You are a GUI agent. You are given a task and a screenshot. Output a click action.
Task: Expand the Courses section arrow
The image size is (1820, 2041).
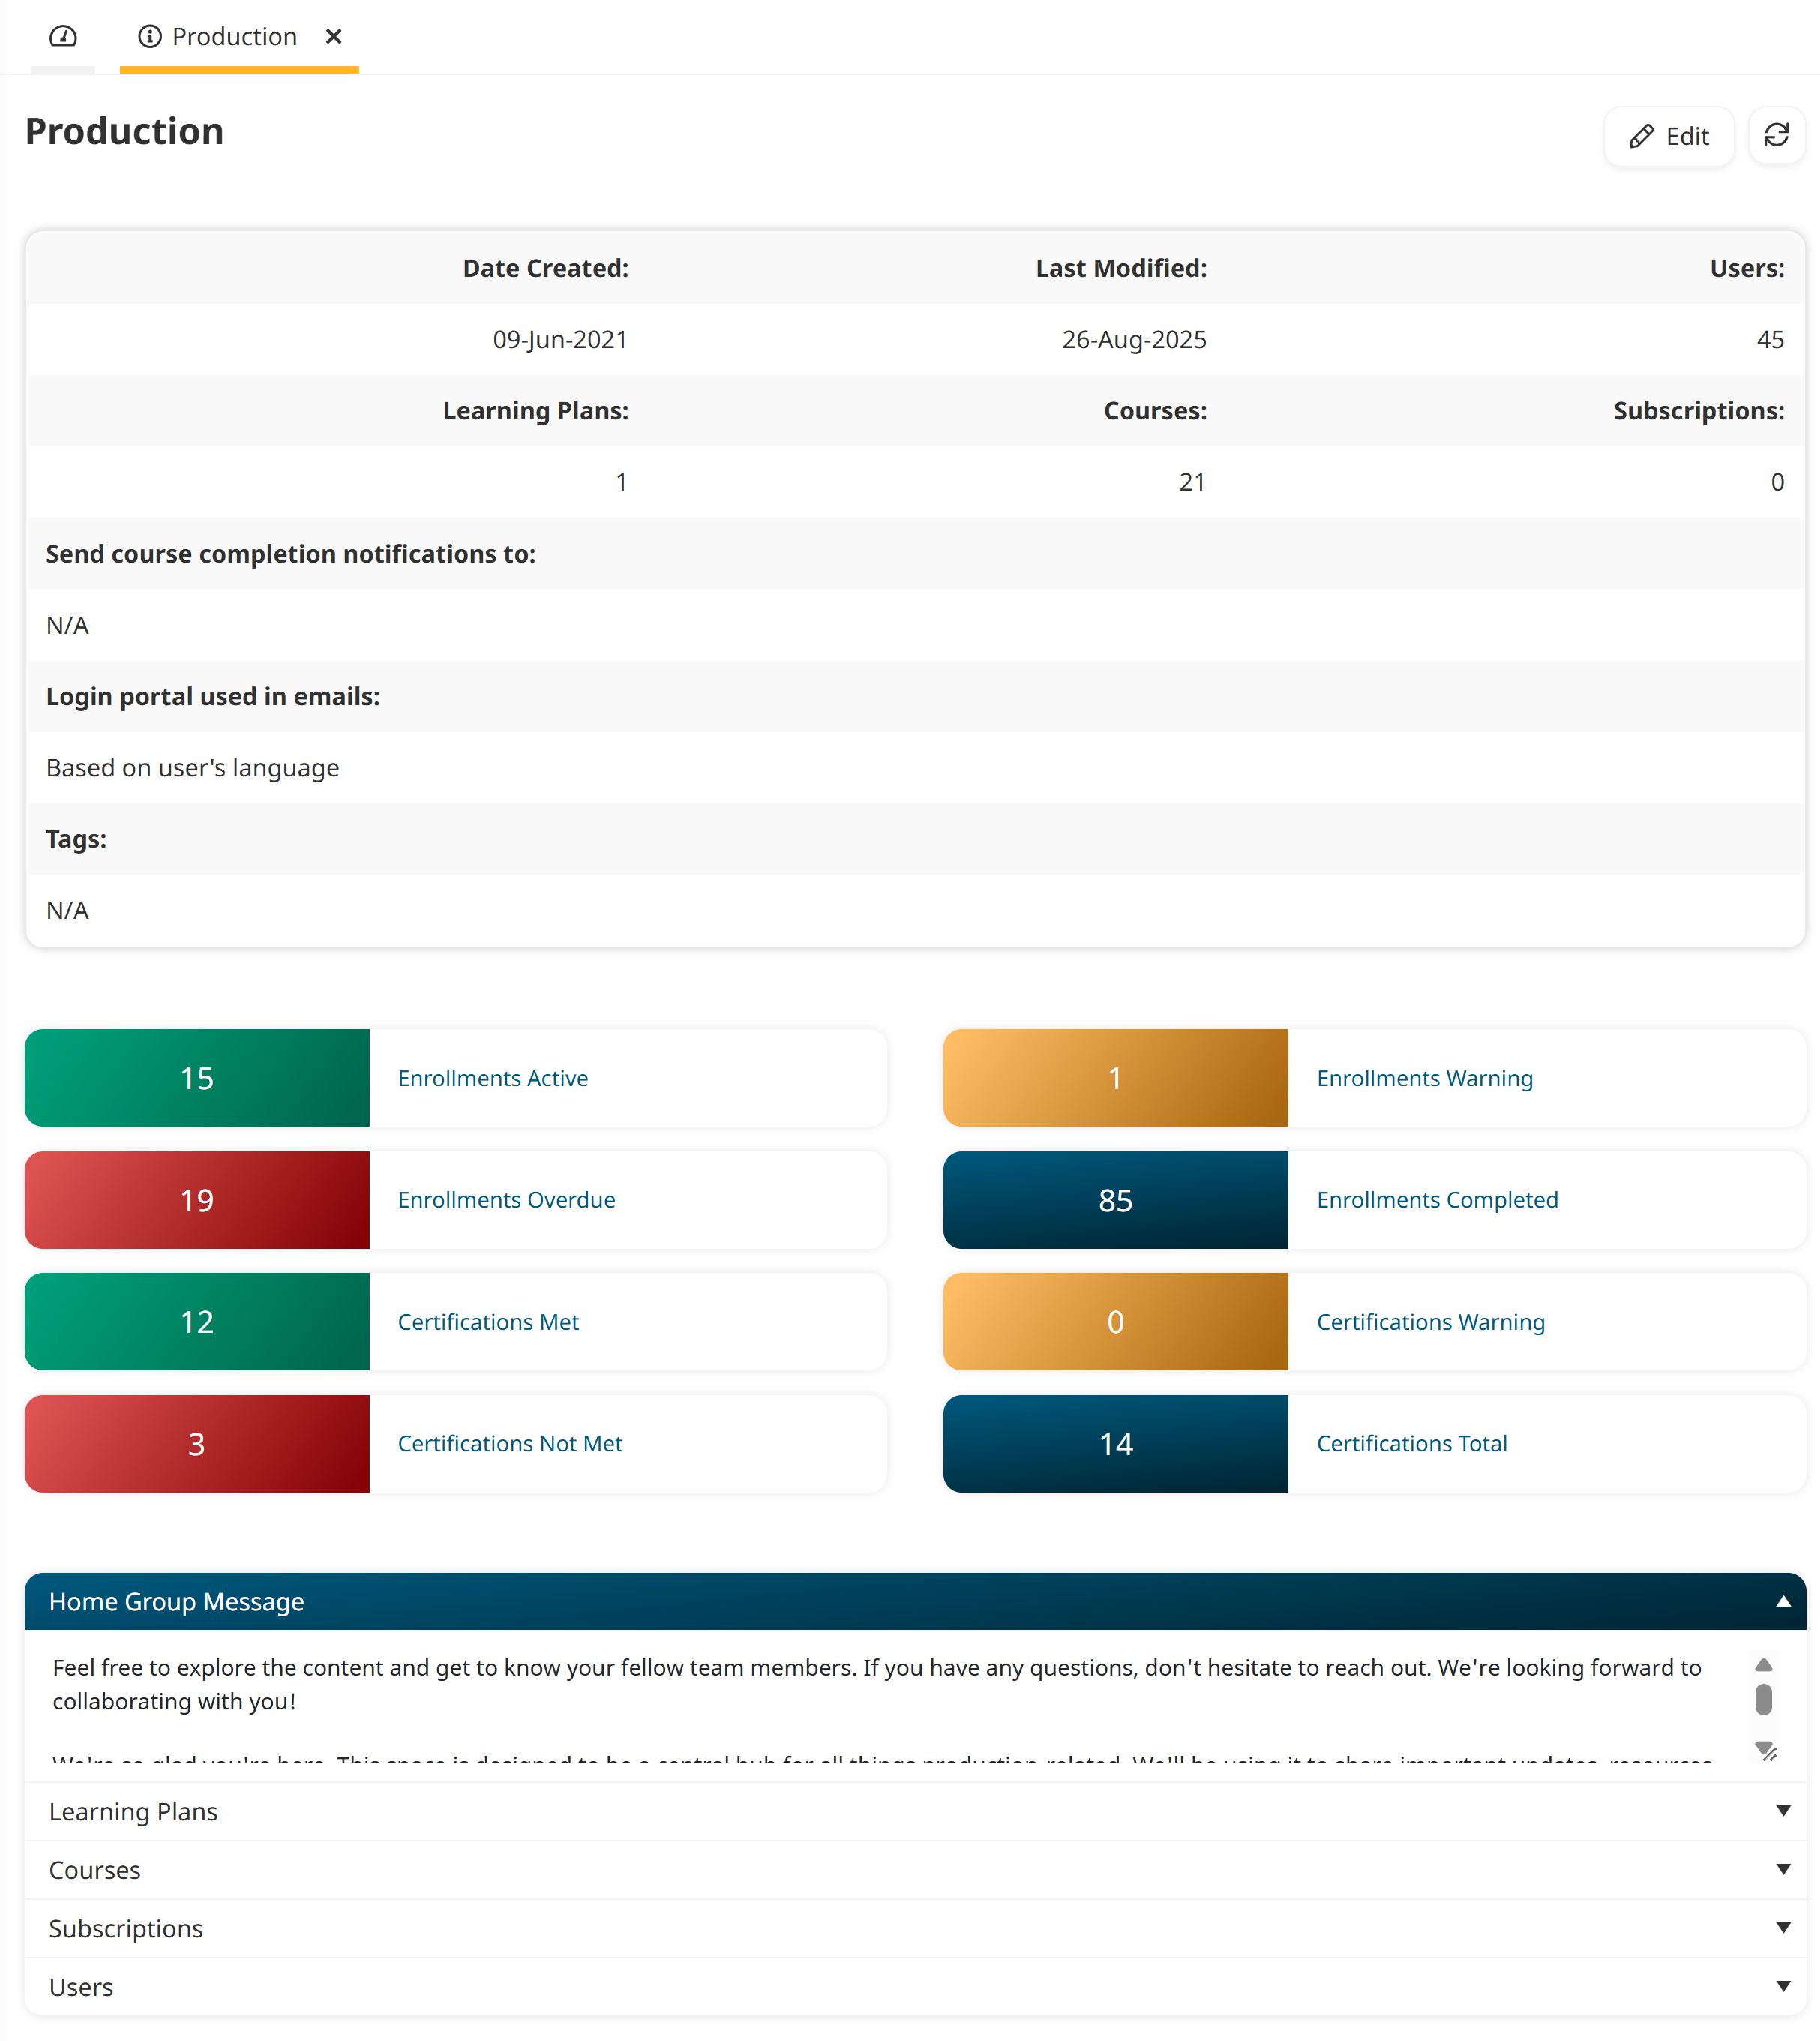[1783, 1869]
